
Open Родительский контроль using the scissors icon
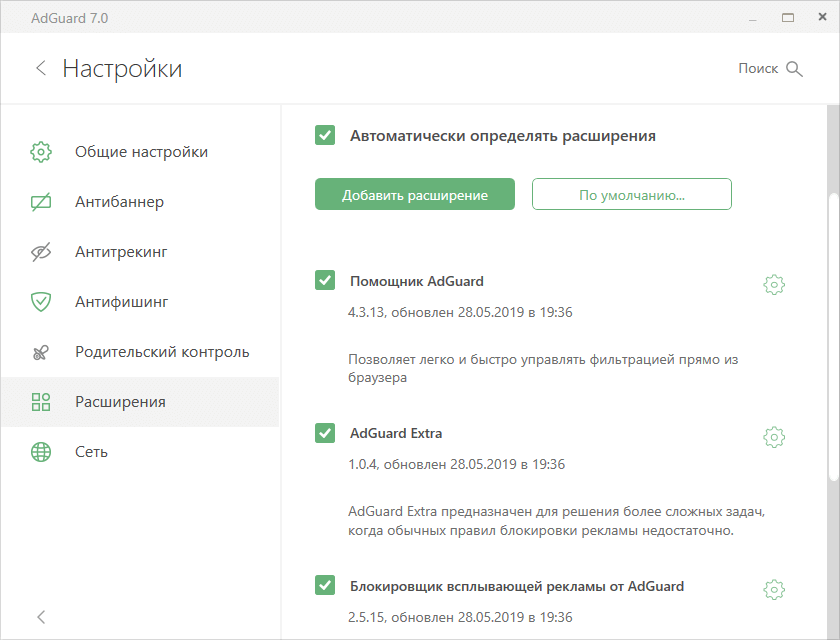coord(40,351)
